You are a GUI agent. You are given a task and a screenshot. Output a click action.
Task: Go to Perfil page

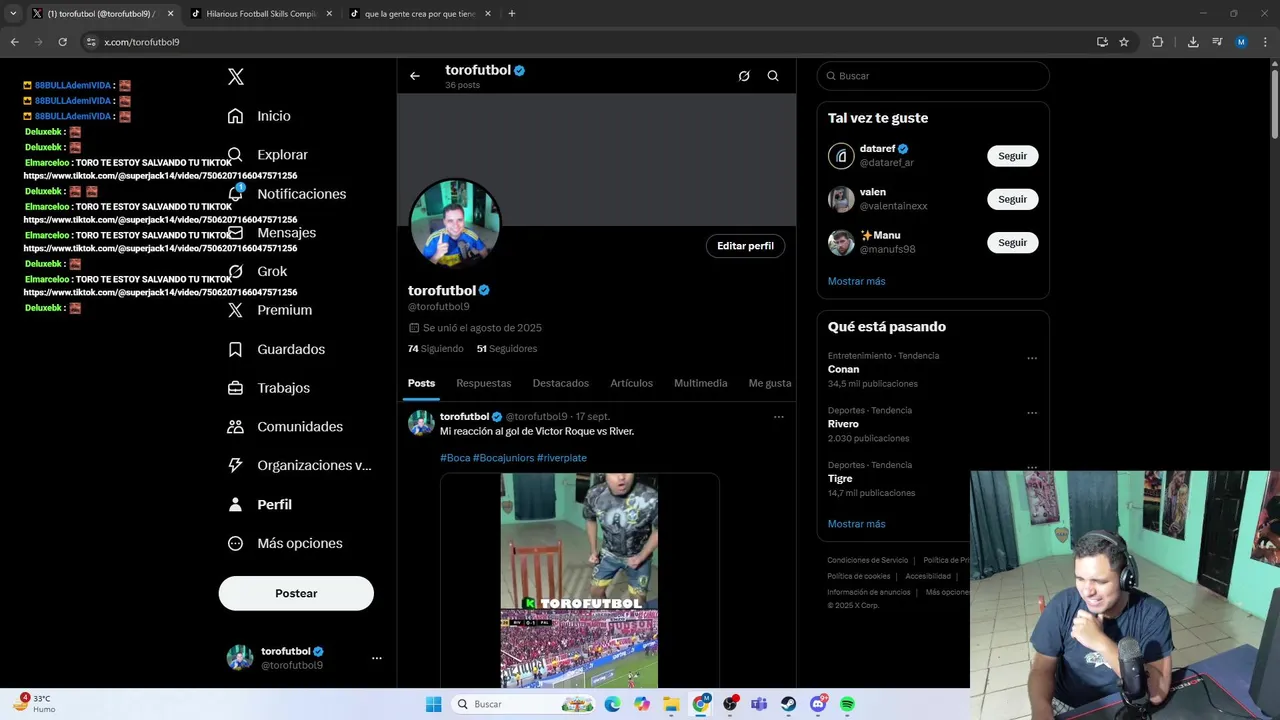click(259, 505)
